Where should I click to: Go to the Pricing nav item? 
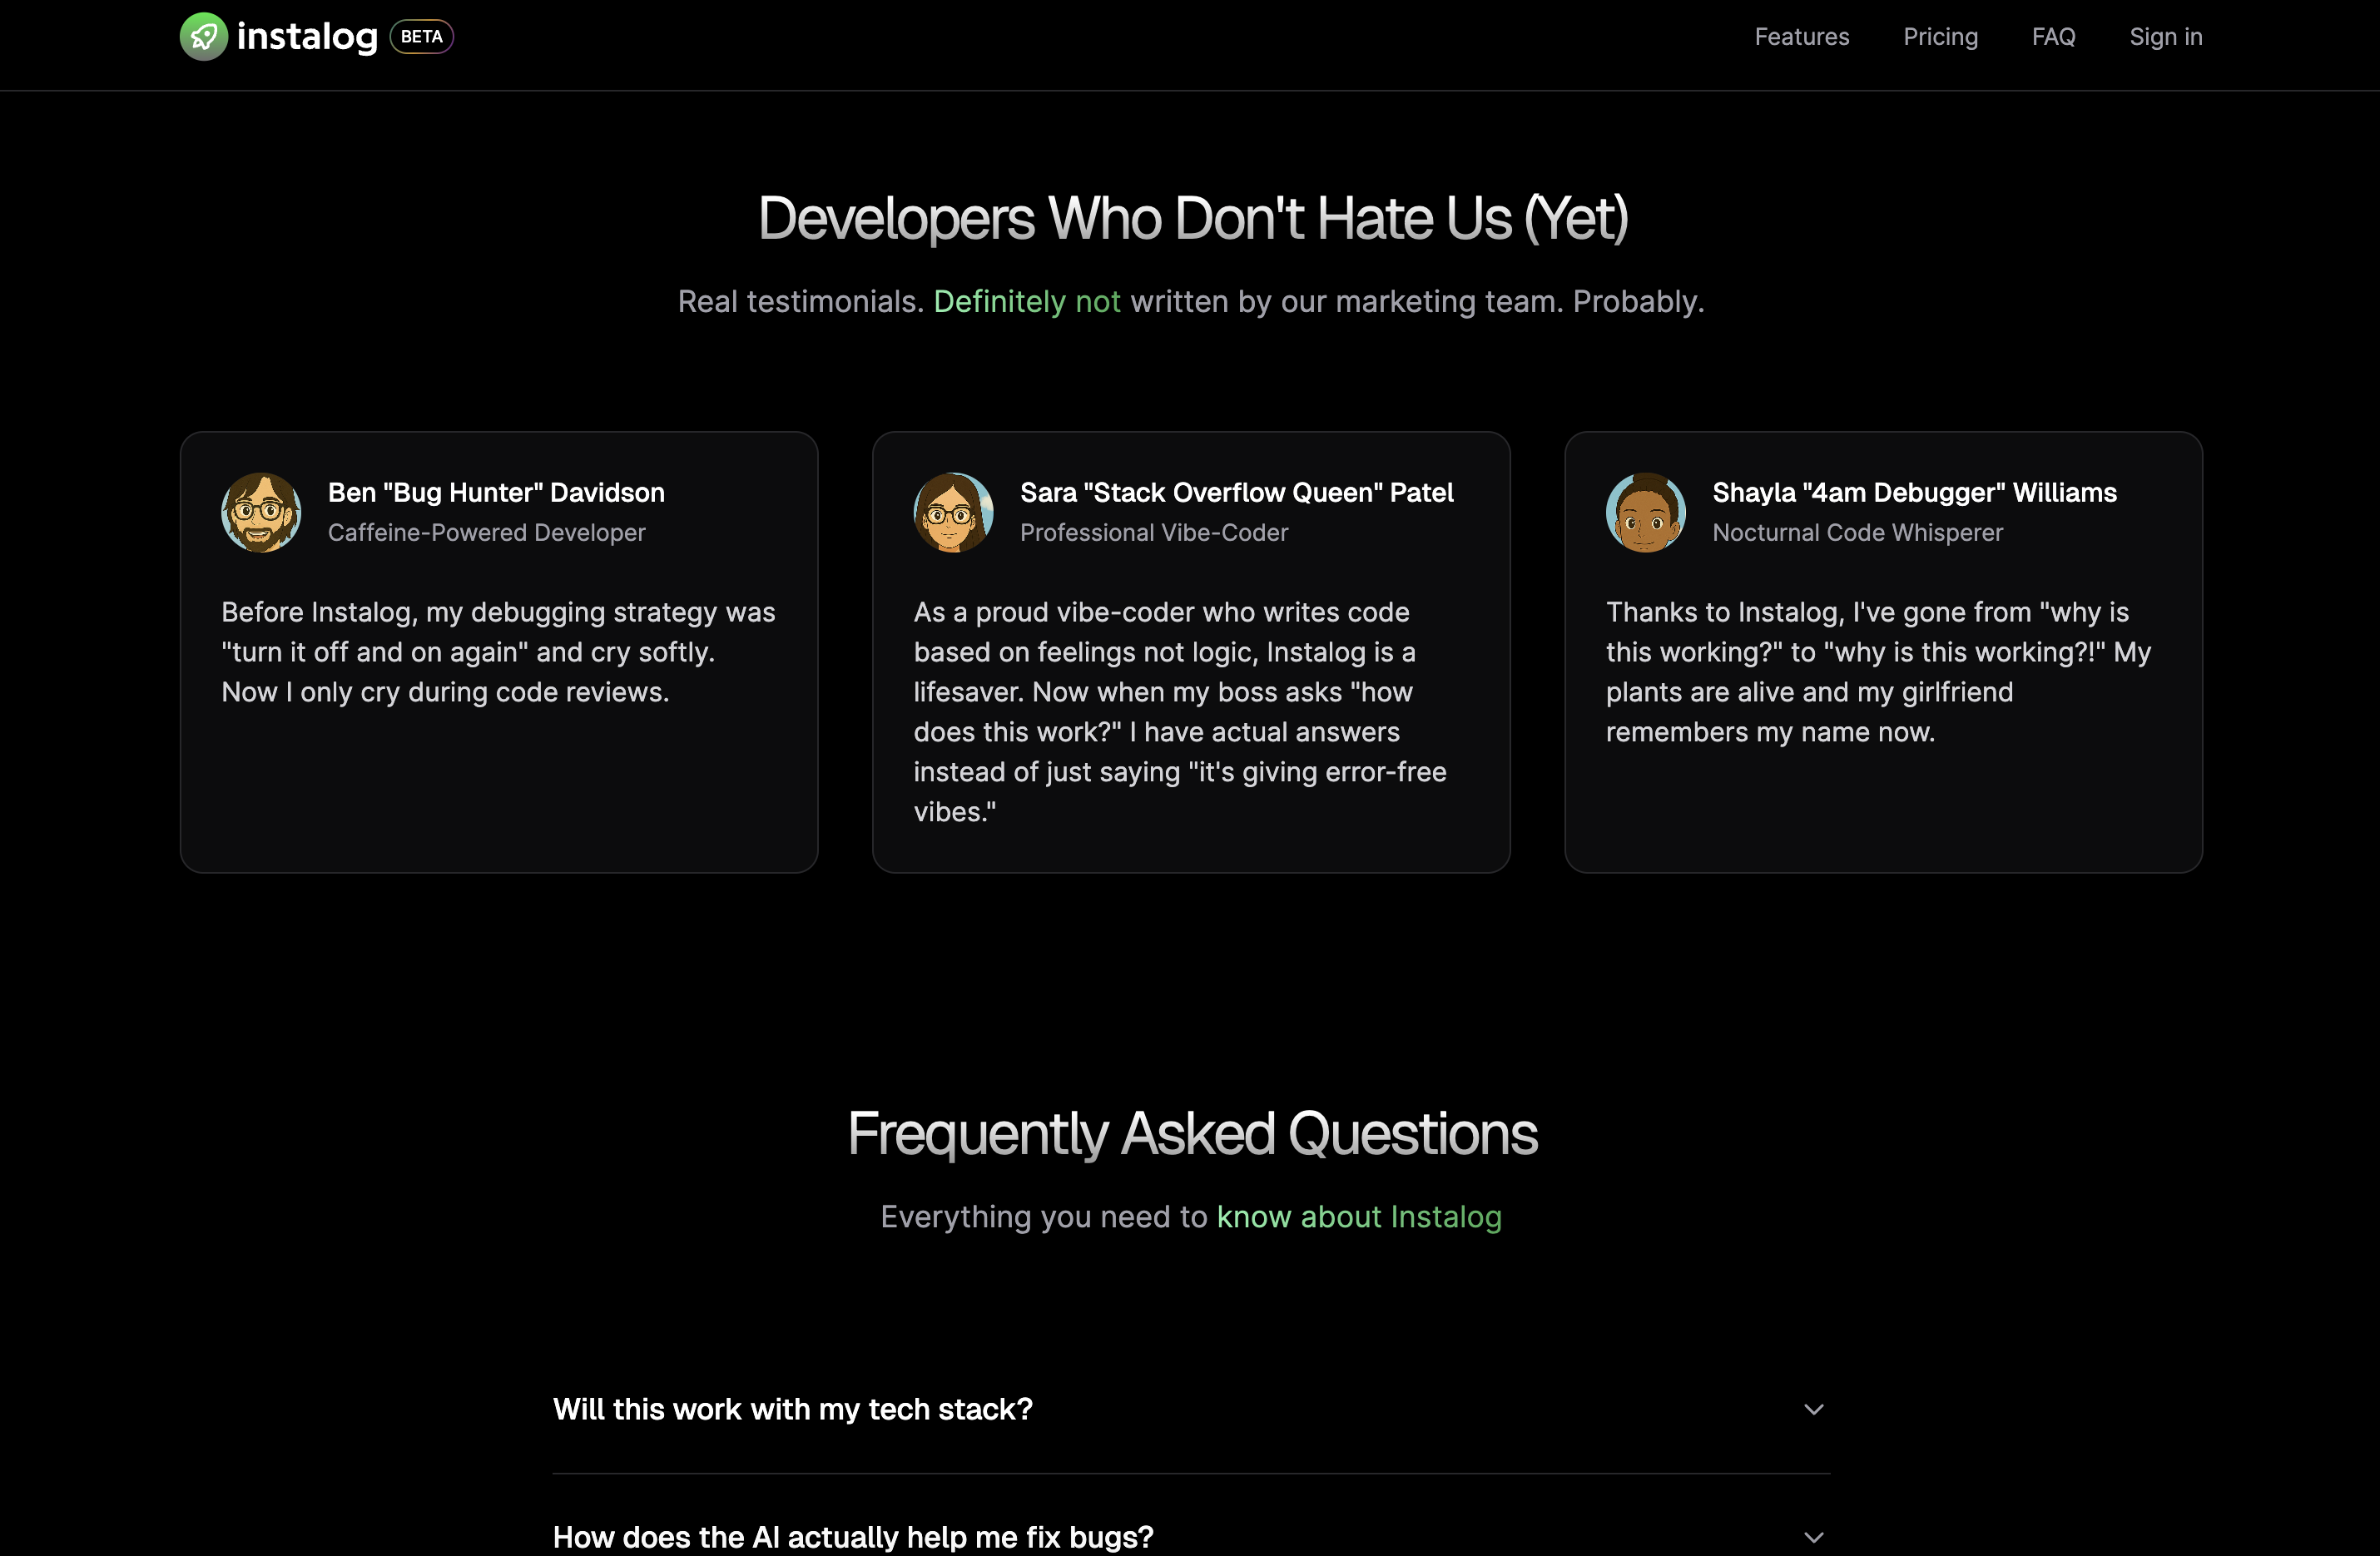pyautogui.click(x=1940, y=37)
